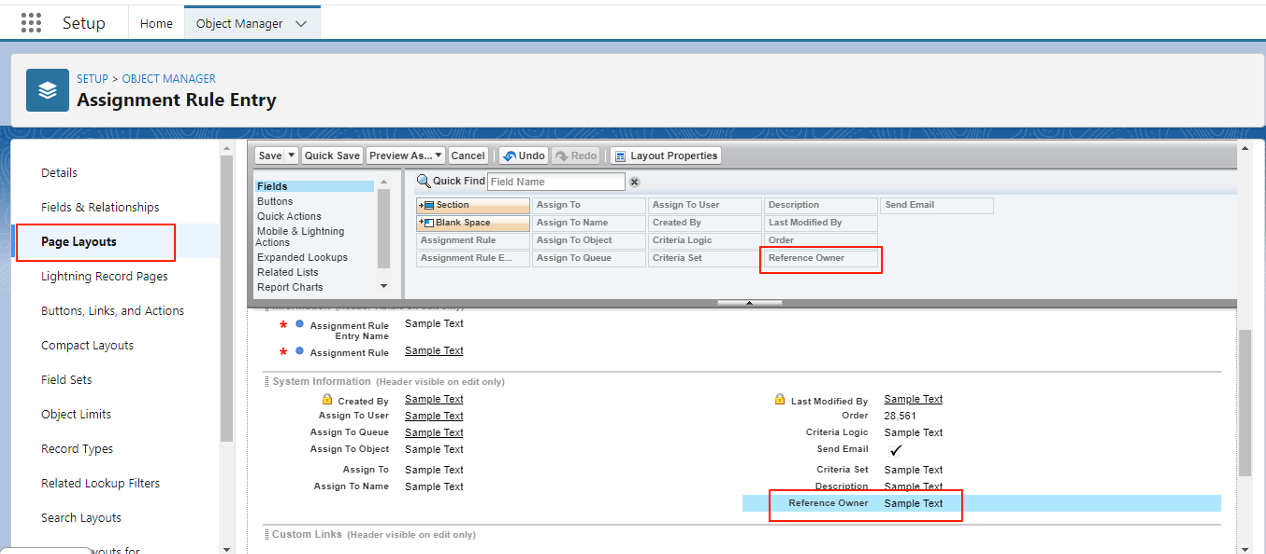Click the palette category list down-arrow

(x=383, y=289)
